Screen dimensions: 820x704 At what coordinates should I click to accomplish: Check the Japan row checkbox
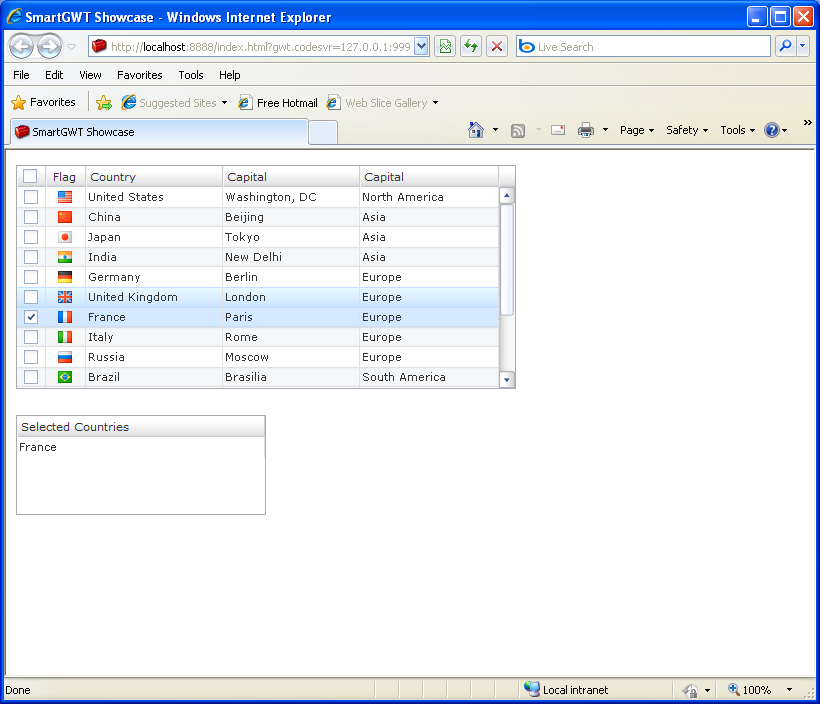[x=31, y=237]
